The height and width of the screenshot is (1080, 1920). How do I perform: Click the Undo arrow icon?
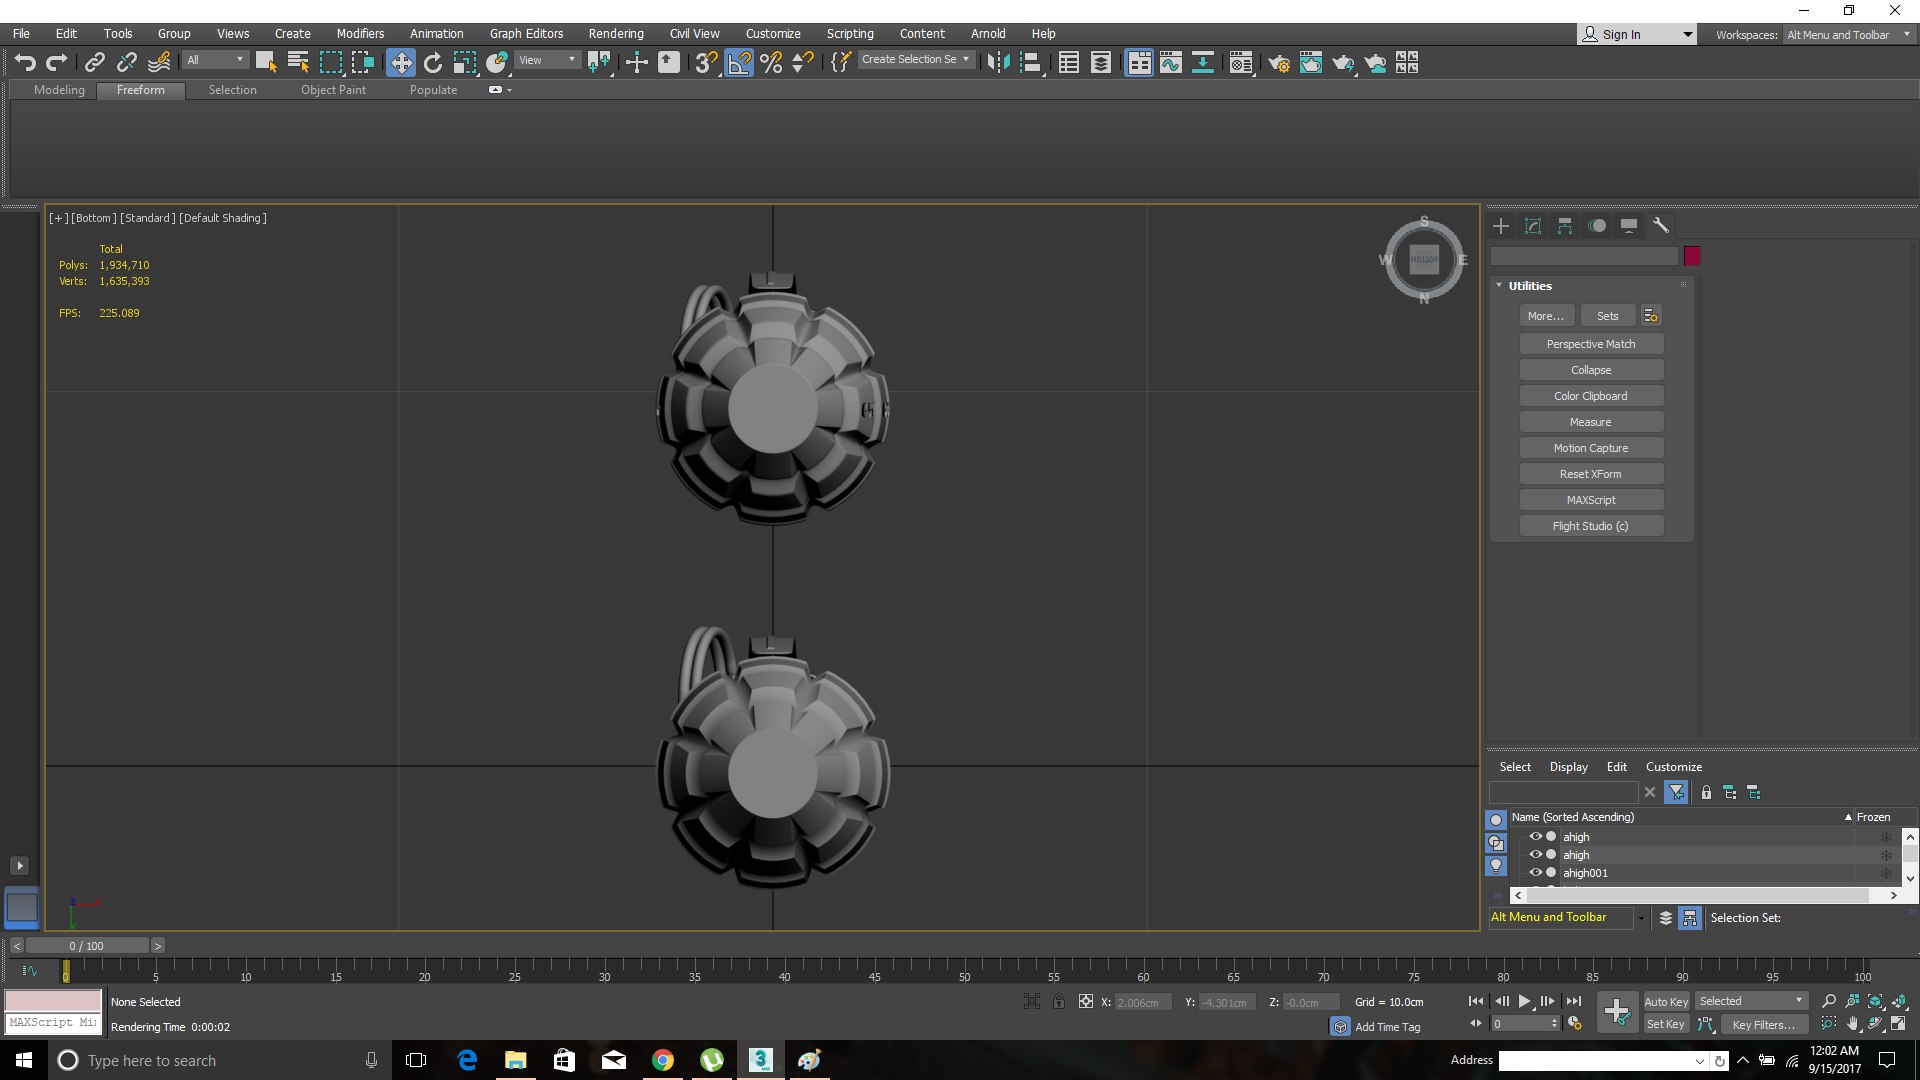coord(25,63)
